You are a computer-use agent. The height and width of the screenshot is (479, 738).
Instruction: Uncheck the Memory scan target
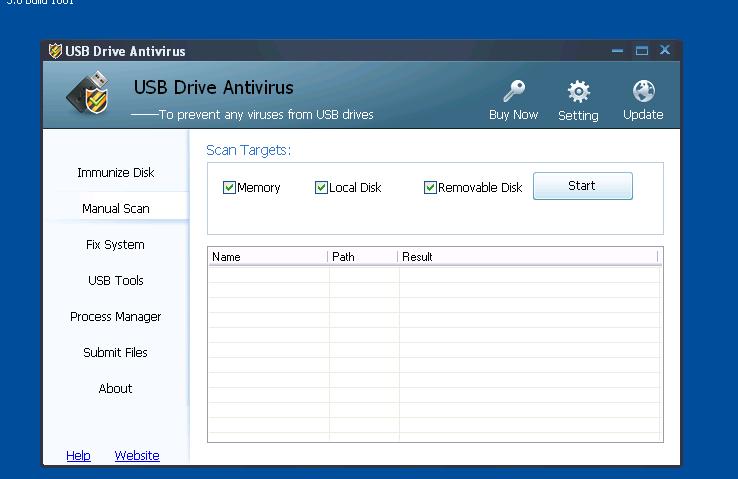[229, 188]
